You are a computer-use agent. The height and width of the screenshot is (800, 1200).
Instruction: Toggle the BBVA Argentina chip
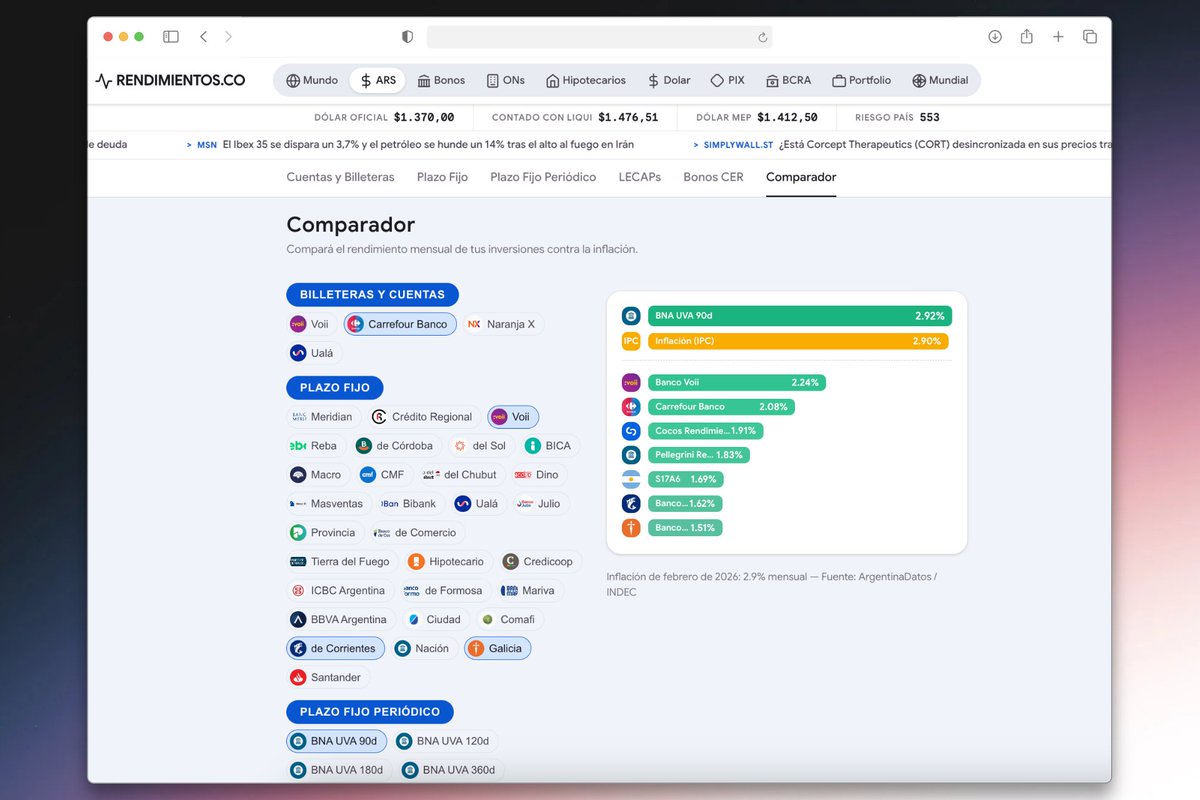pyautogui.click(x=340, y=620)
